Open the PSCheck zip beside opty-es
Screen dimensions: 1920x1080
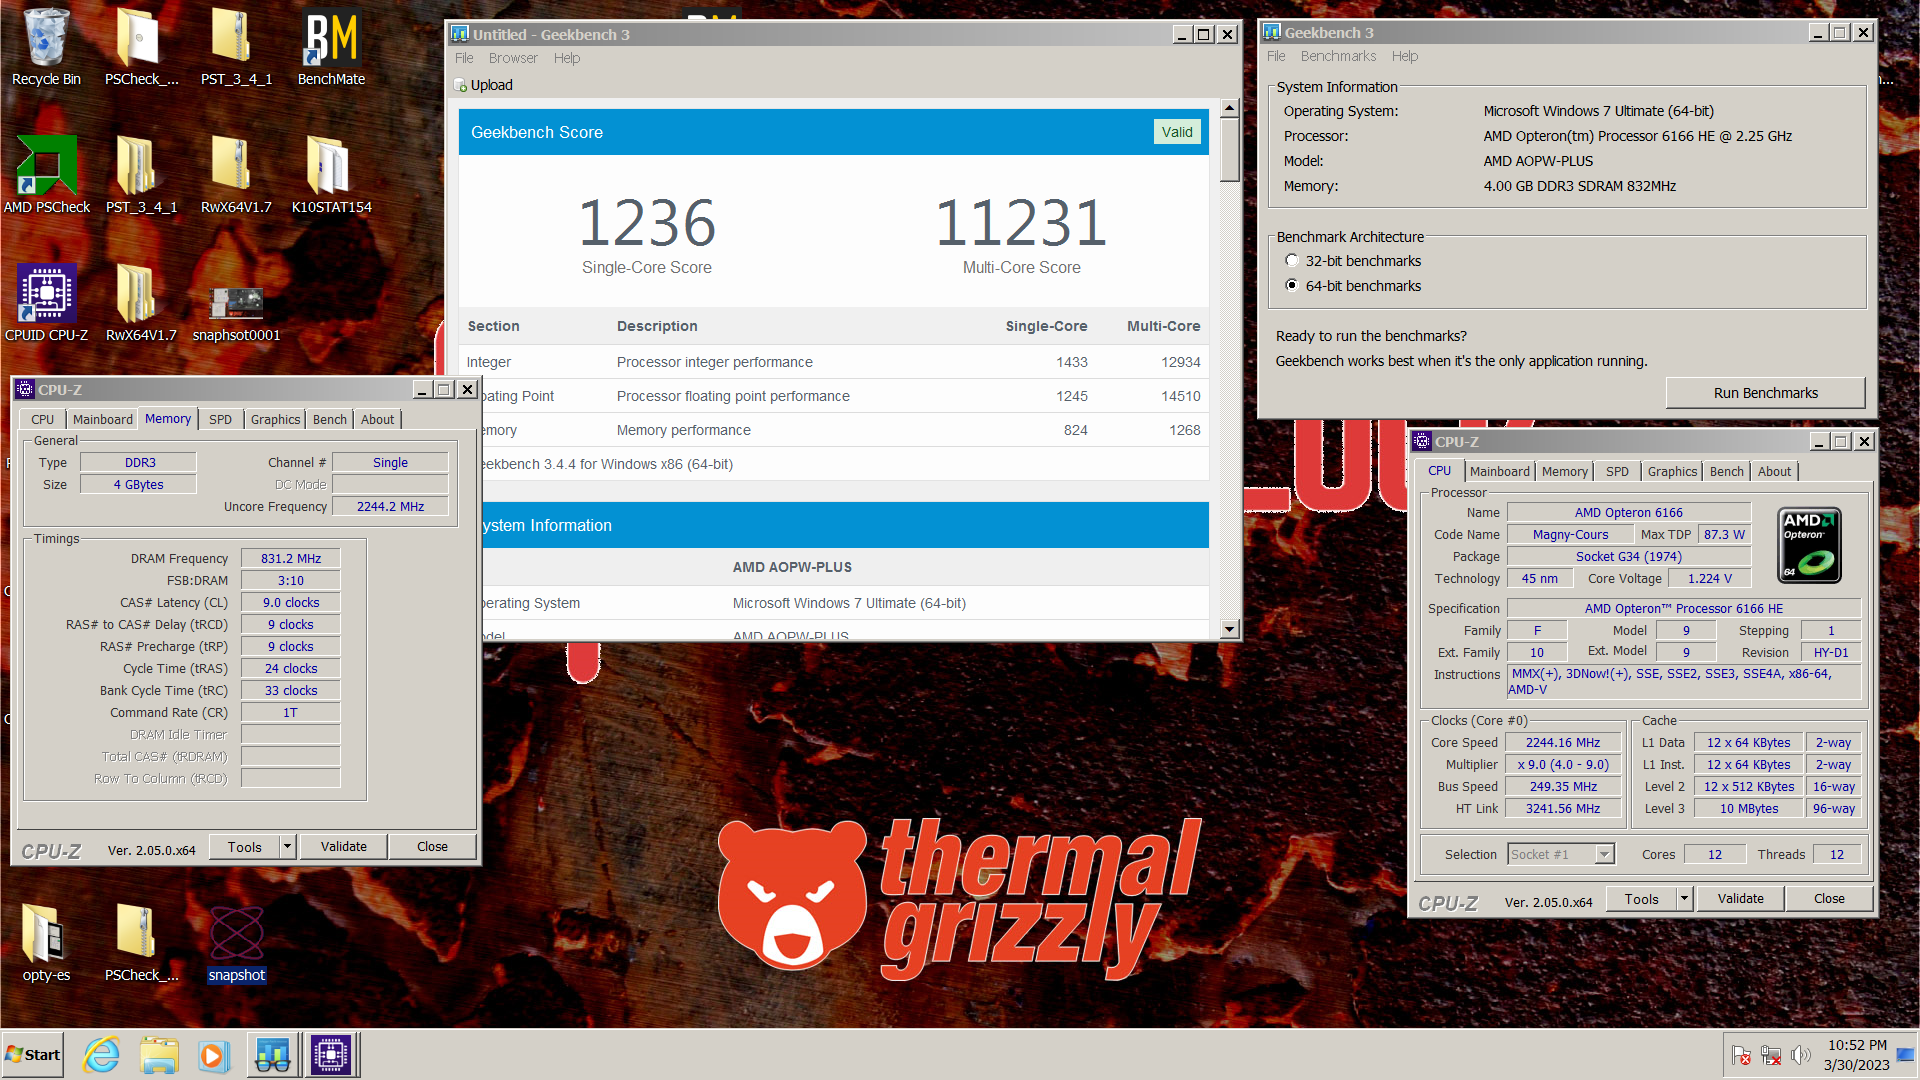click(x=141, y=944)
